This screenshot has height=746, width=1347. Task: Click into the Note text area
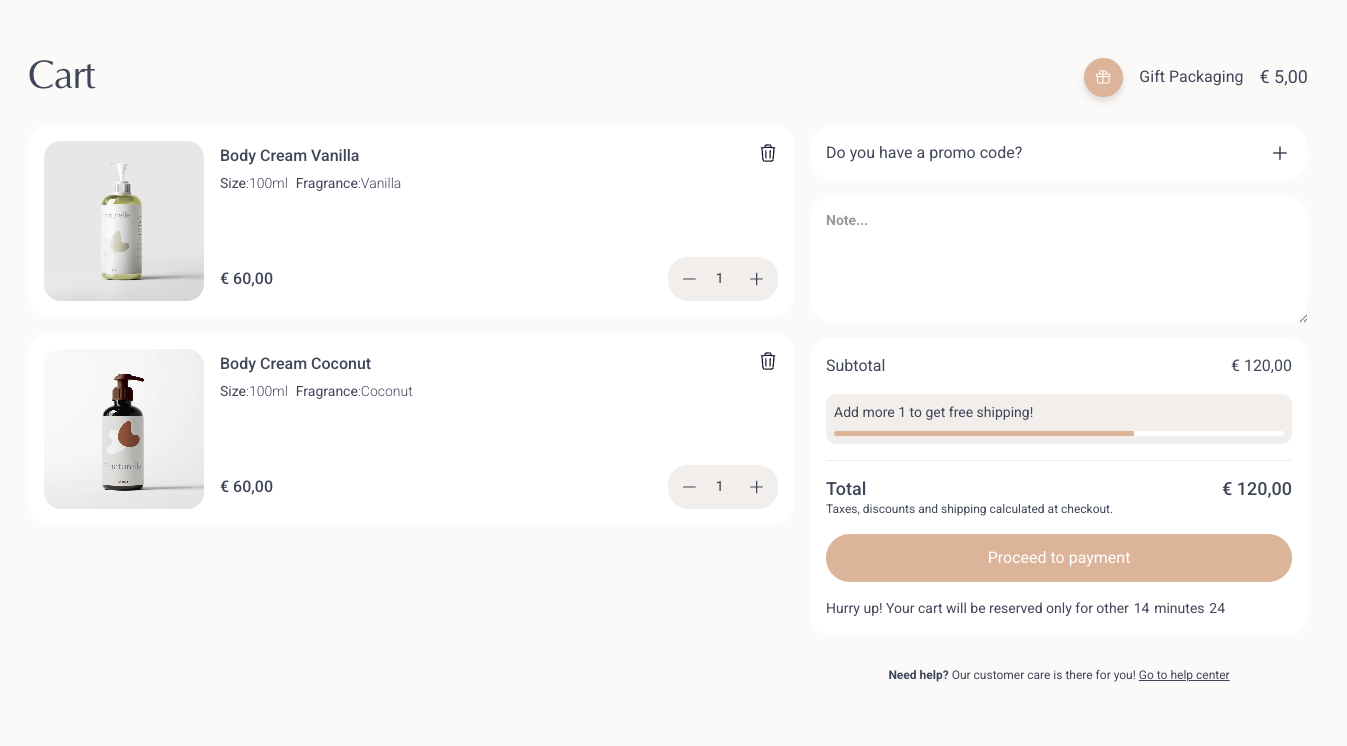point(1058,258)
